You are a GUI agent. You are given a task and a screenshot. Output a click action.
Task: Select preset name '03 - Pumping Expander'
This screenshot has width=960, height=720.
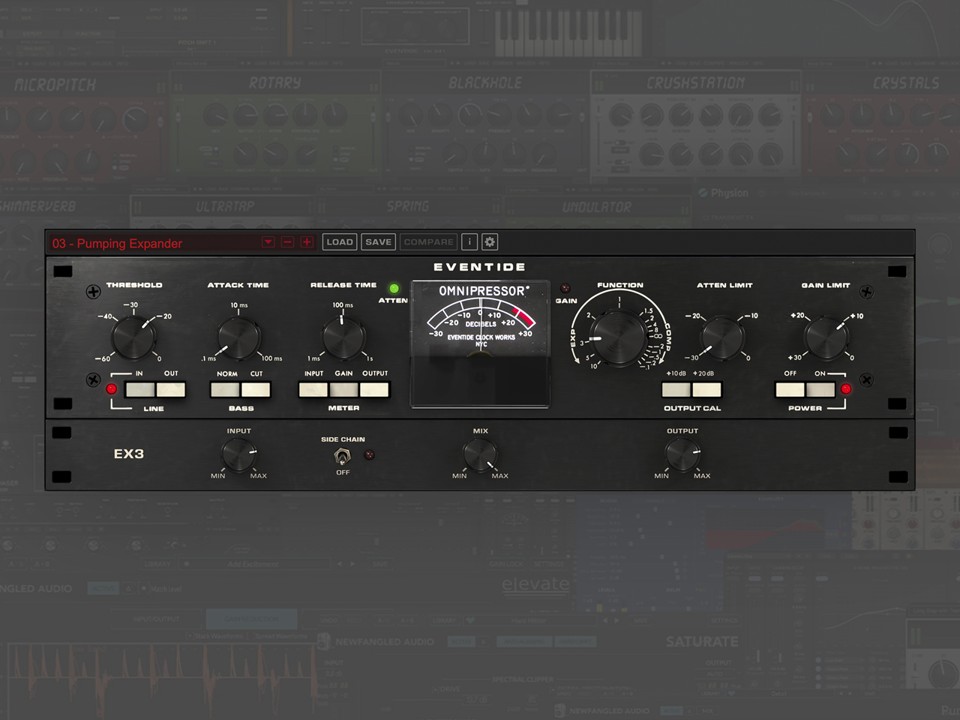117,243
